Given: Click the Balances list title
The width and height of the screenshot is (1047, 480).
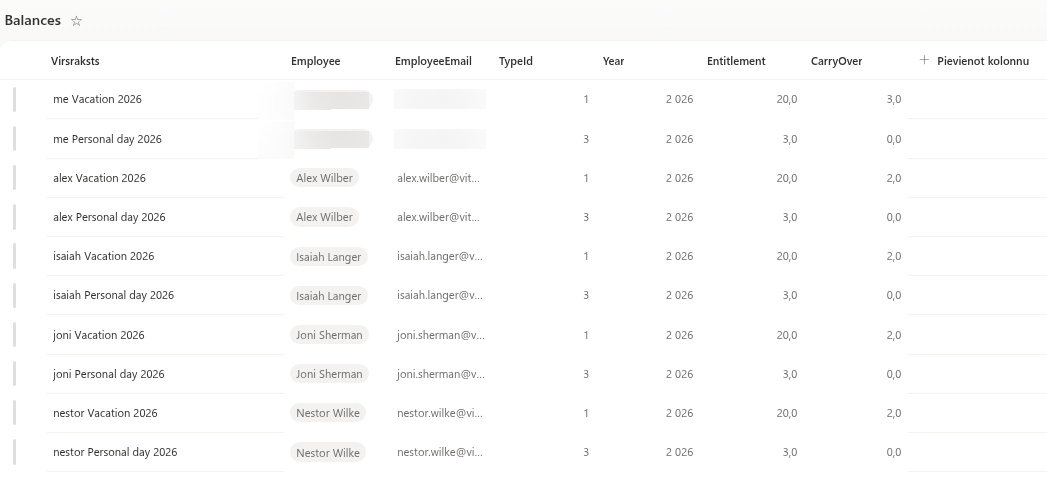Looking at the screenshot, I should coord(33,20).
